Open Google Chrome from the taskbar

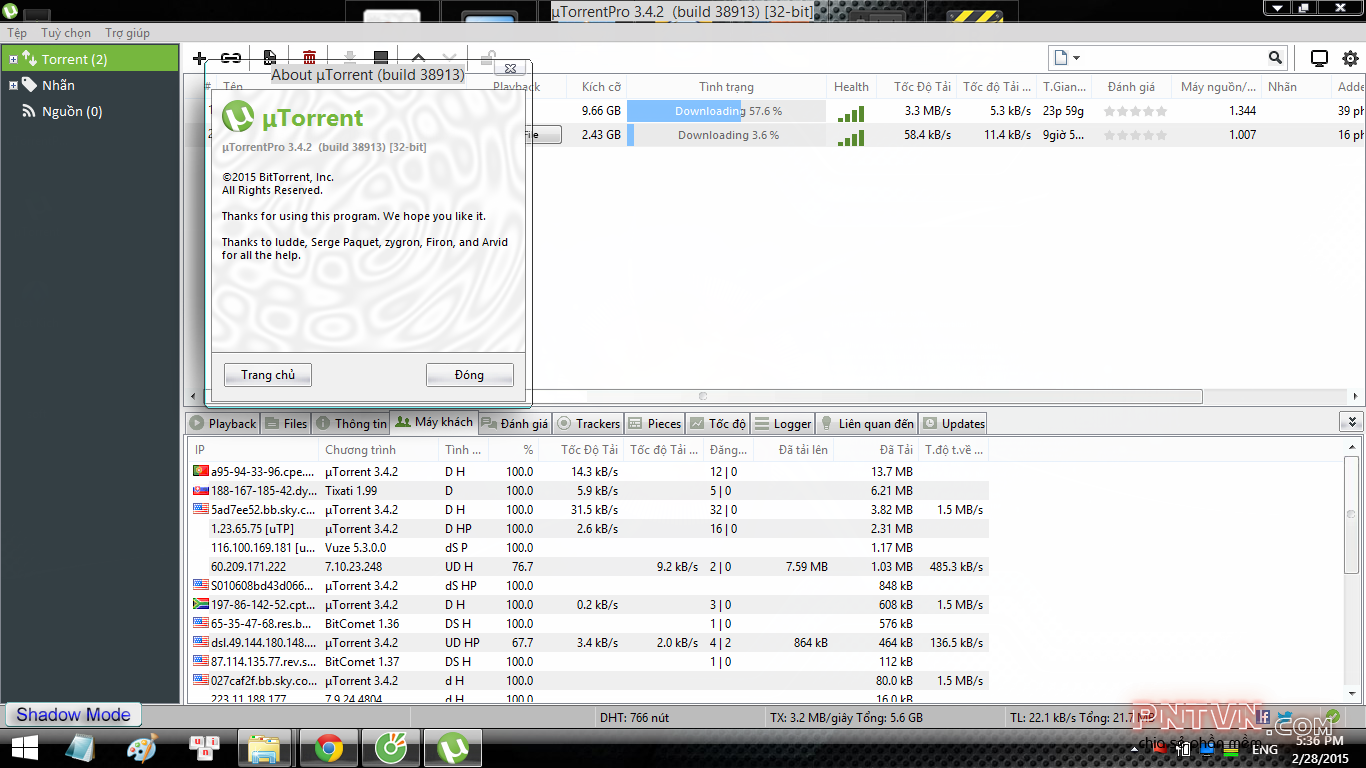[328, 747]
